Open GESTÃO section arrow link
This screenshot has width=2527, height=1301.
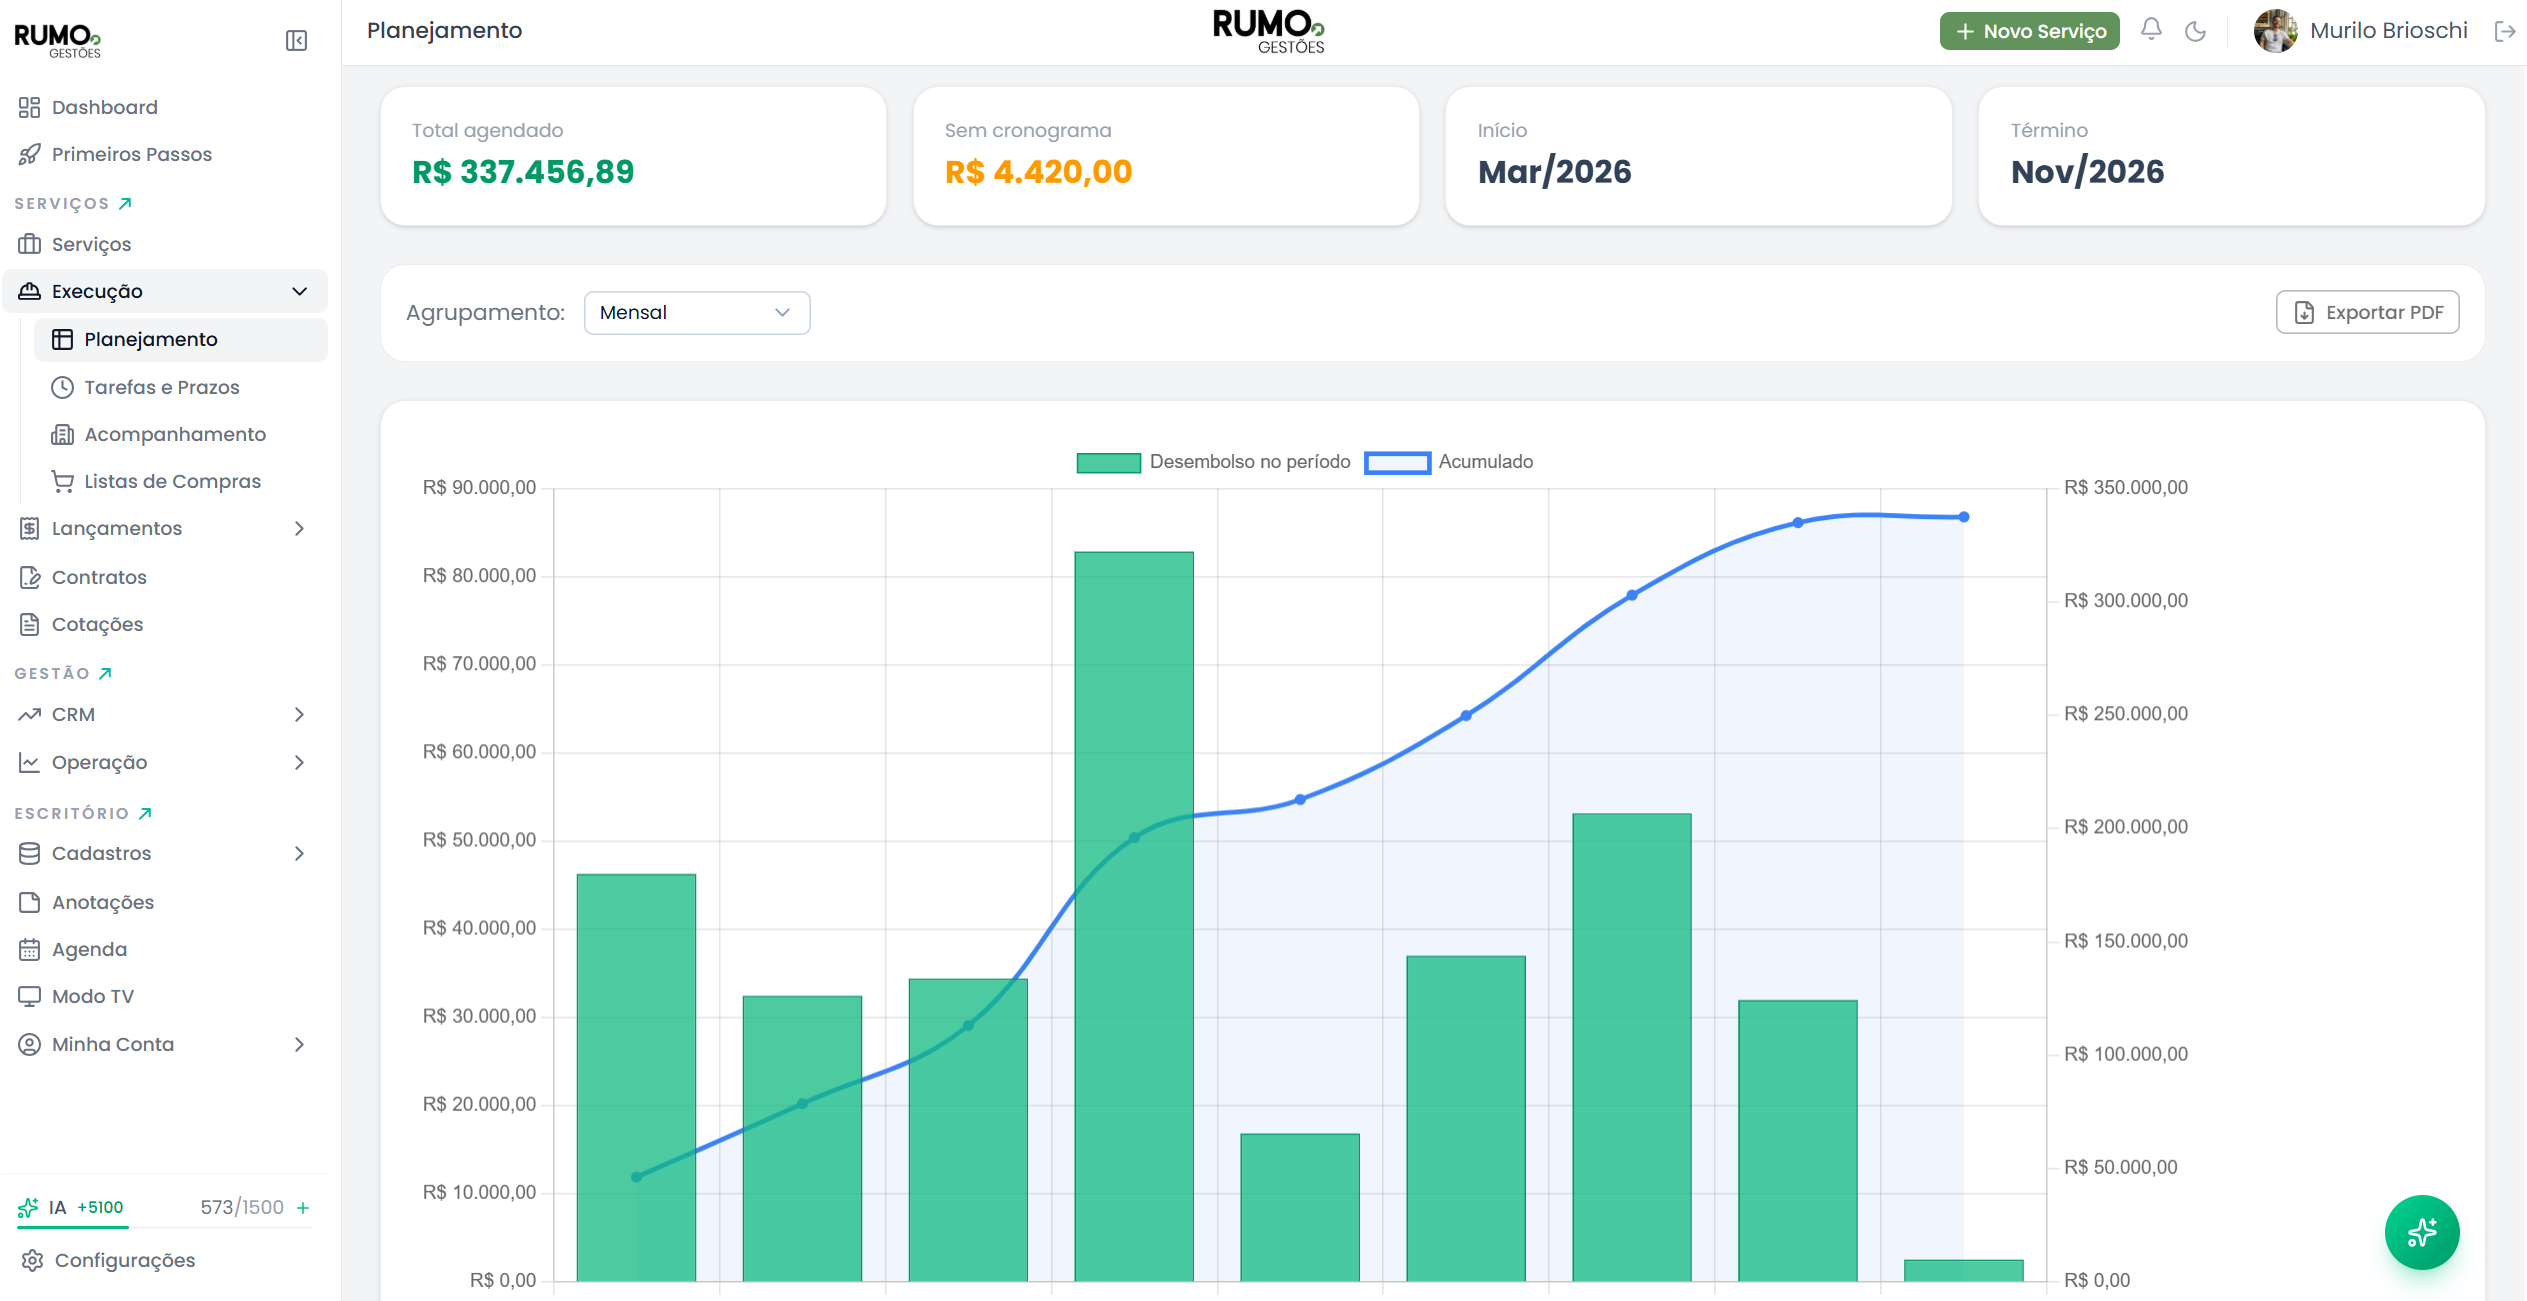click(105, 673)
